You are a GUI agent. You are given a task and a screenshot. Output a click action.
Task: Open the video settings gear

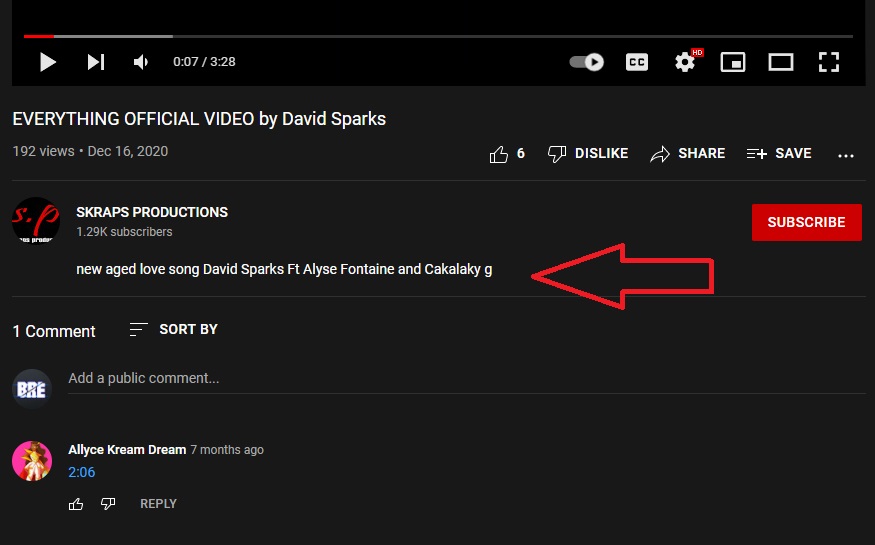click(x=685, y=62)
